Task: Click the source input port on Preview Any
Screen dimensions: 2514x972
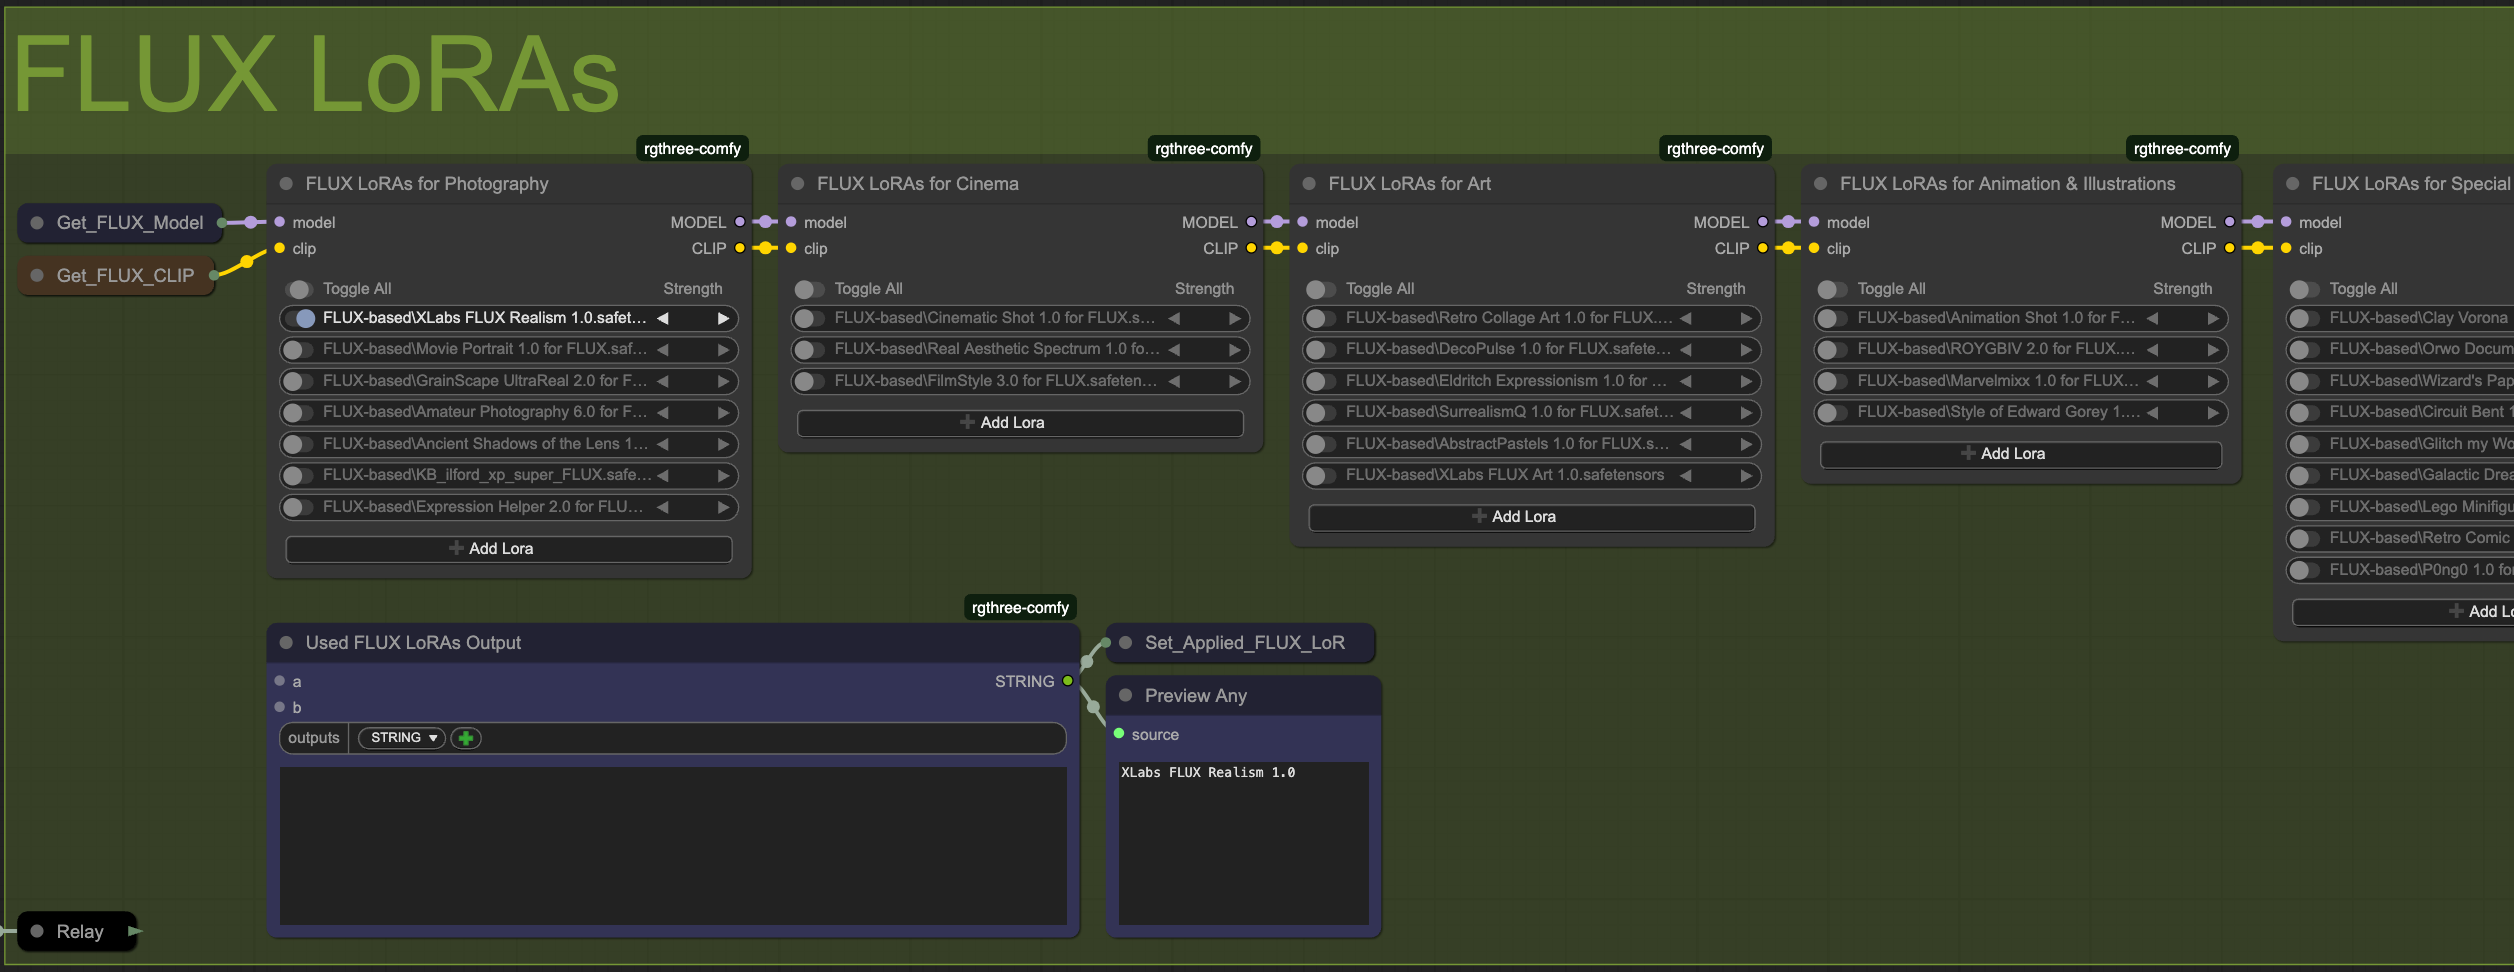Action: (x=1119, y=734)
